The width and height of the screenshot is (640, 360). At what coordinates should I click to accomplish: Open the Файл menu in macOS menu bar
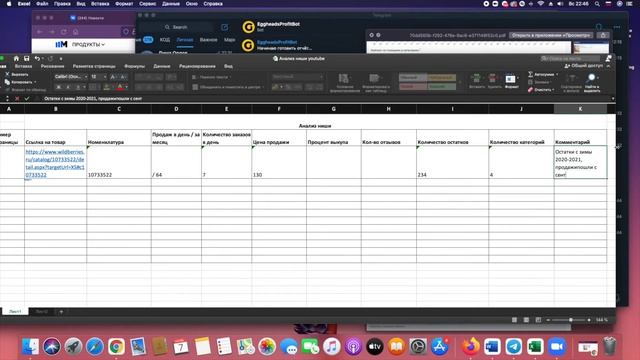tap(42, 4)
